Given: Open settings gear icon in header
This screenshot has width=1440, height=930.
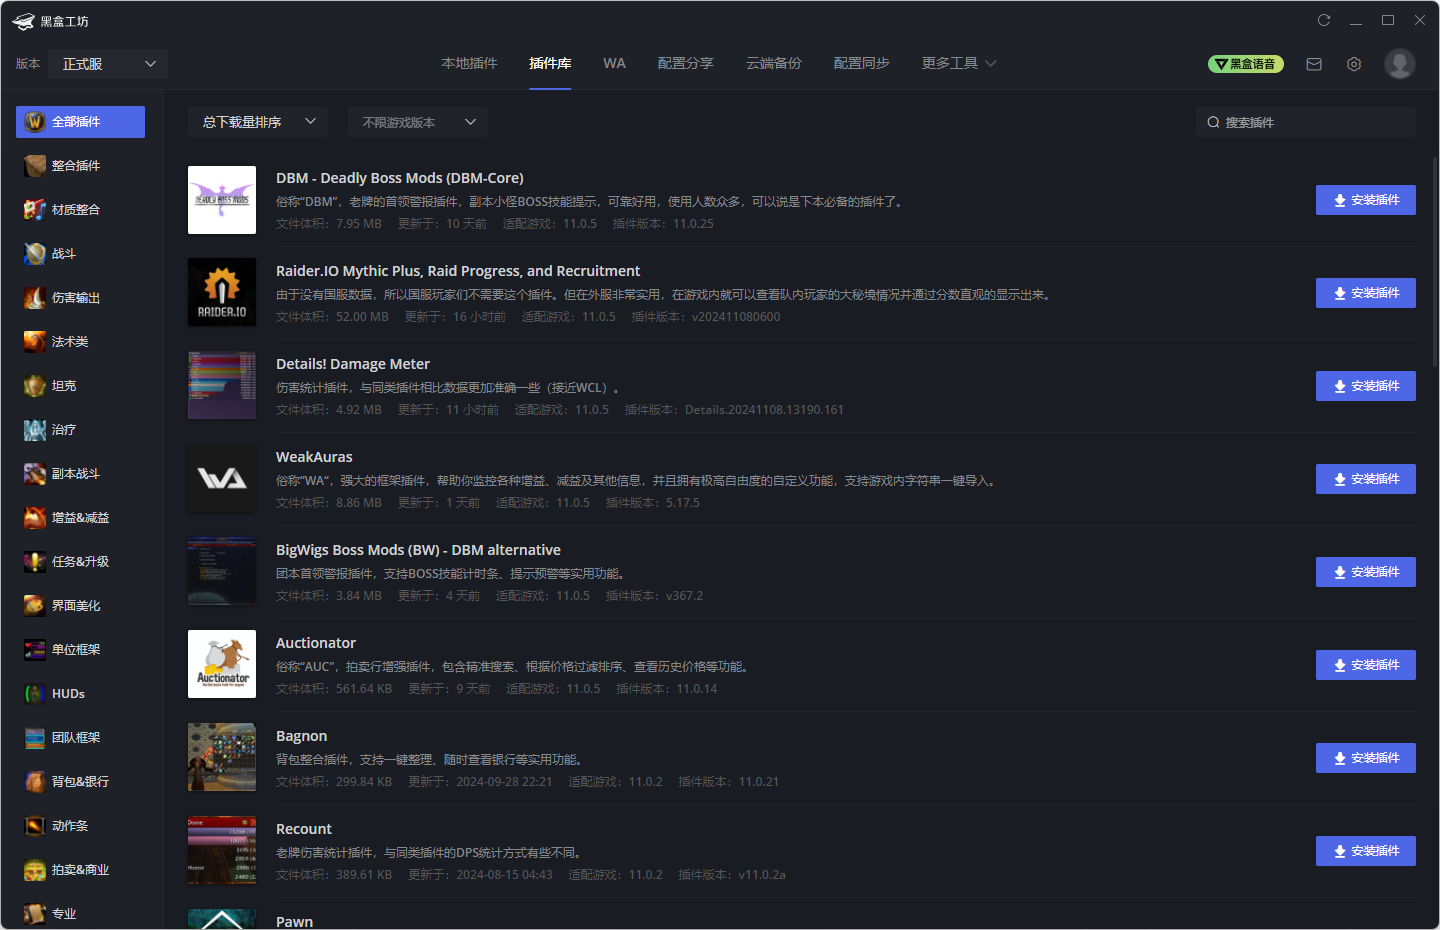Looking at the screenshot, I should pyautogui.click(x=1354, y=64).
